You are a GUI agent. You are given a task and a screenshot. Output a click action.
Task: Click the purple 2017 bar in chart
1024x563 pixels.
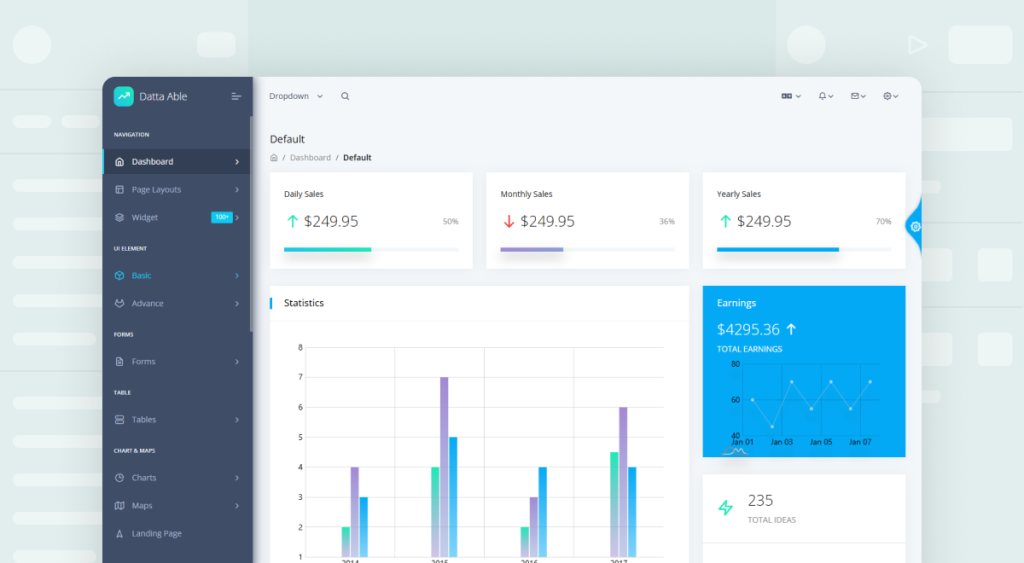(623, 481)
